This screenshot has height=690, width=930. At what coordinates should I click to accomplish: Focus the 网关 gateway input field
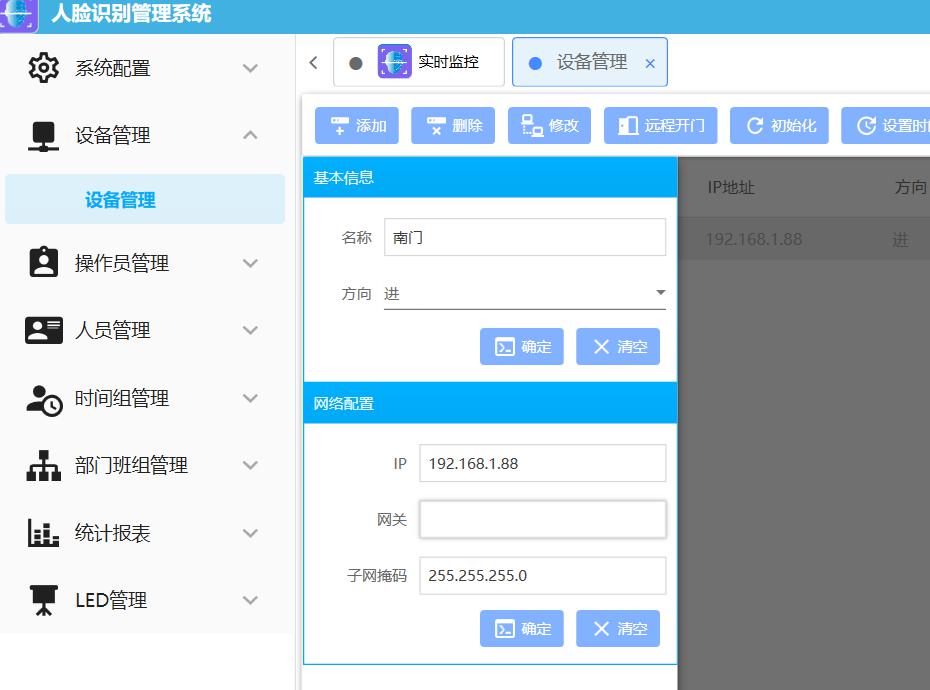[542, 520]
